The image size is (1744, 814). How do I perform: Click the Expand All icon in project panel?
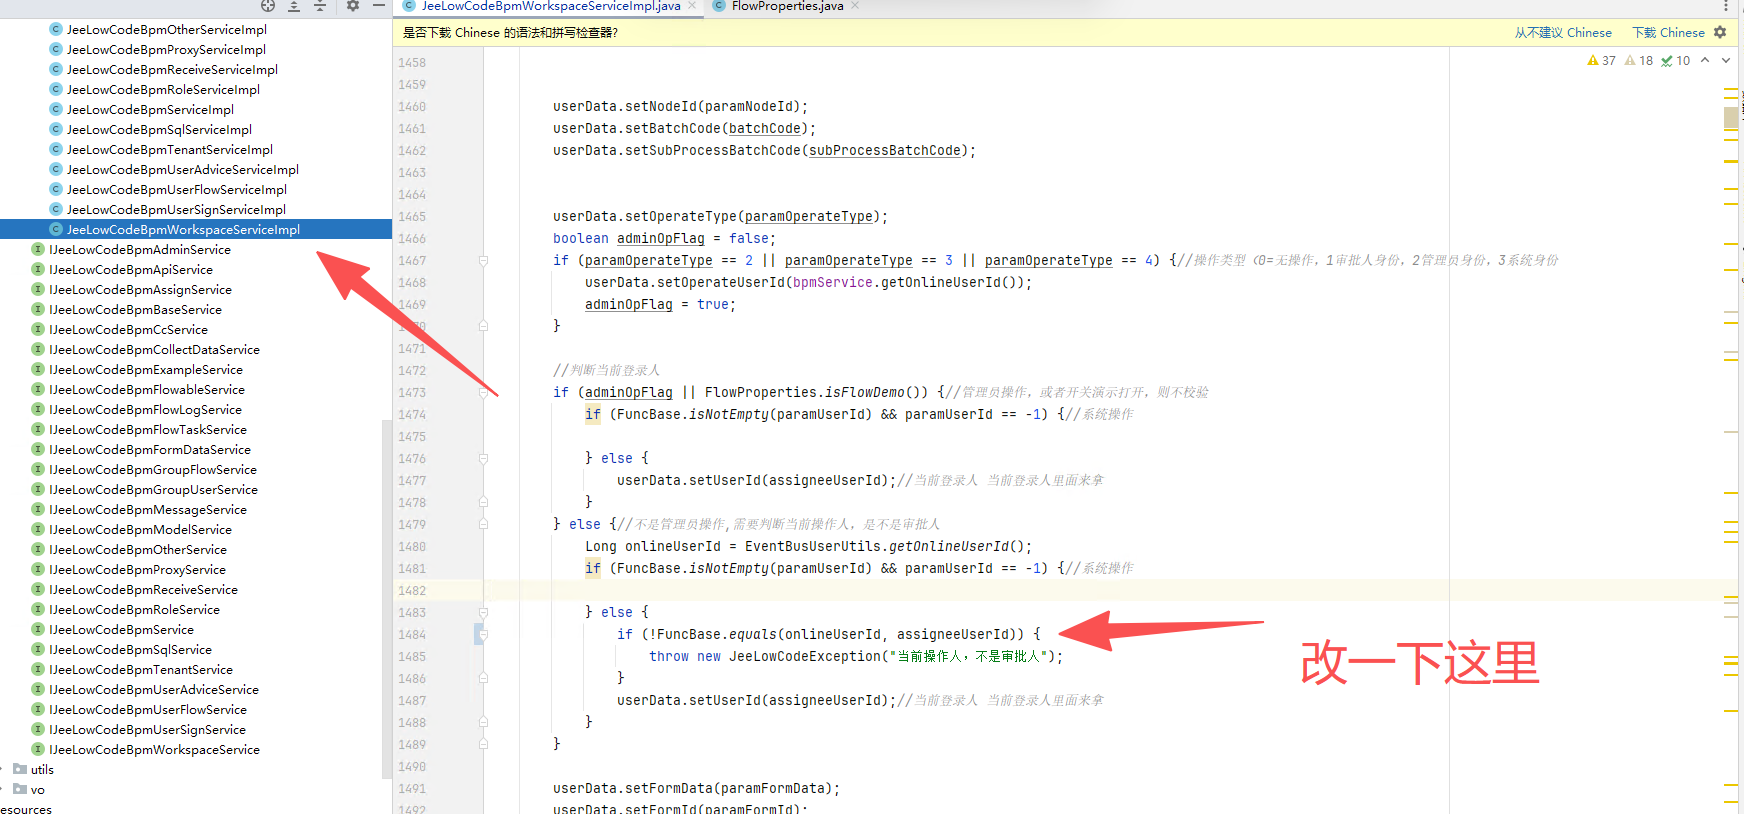(x=294, y=6)
